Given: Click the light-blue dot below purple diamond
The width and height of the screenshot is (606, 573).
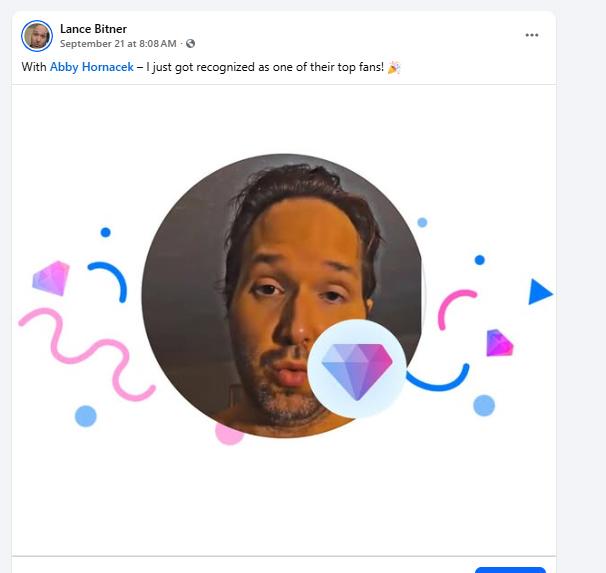Looking at the screenshot, I should click(484, 405).
